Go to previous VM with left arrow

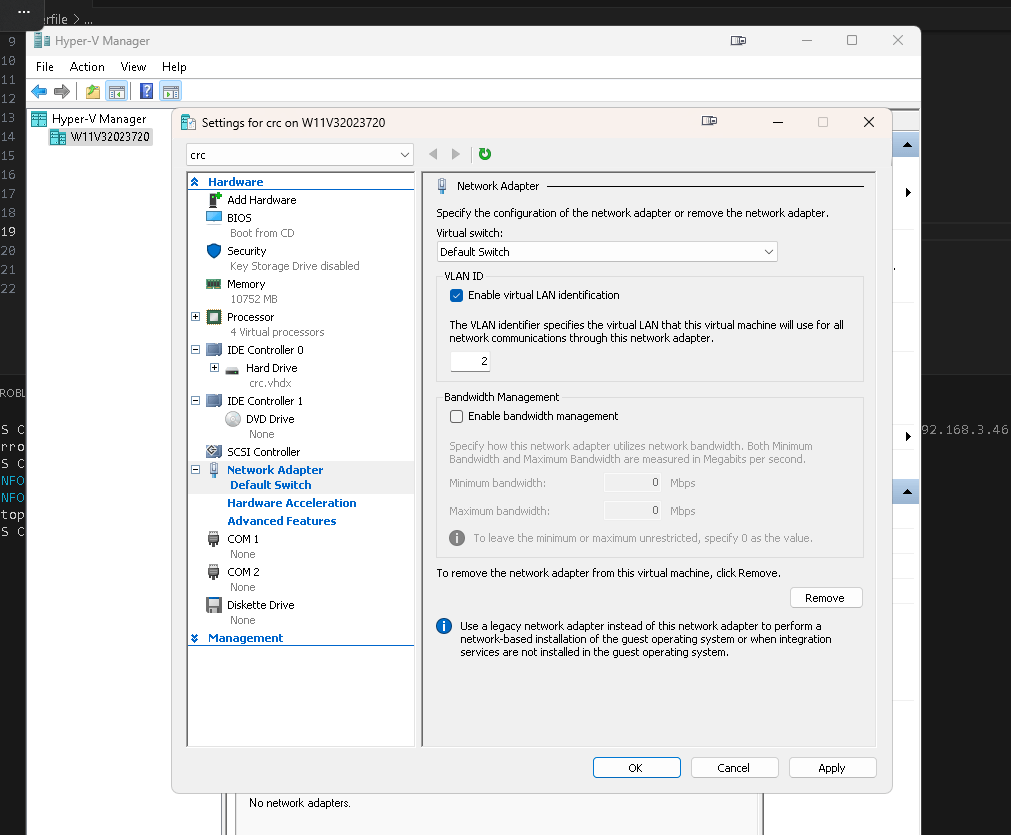[x=433, y=153]
